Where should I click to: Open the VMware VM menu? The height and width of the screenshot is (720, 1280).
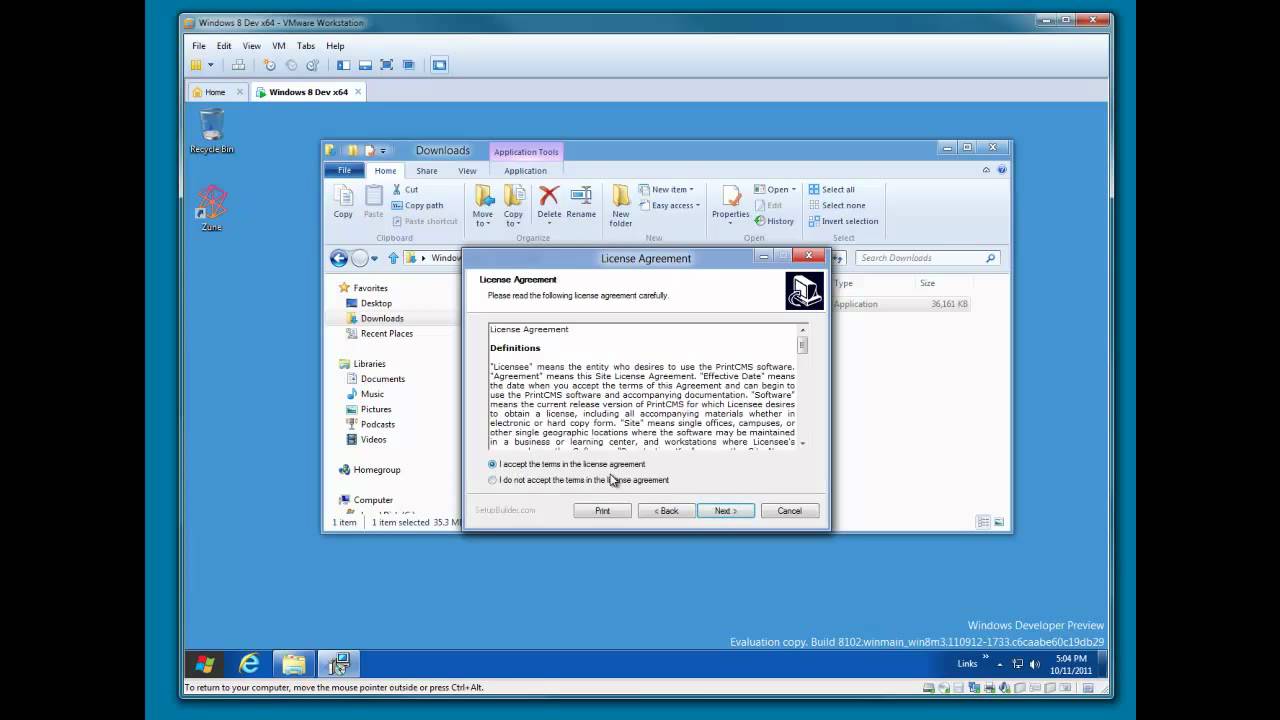(x=279, y=46)
